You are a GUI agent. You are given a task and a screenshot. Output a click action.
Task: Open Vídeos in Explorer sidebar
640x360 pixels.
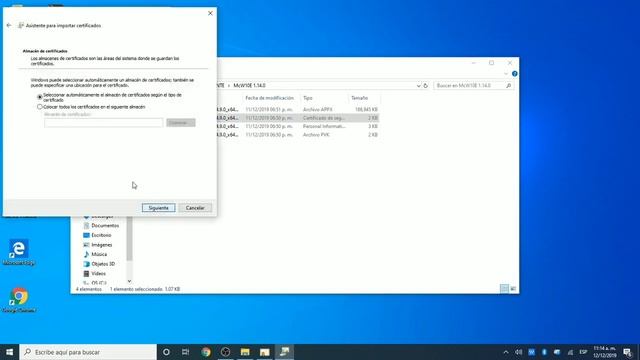click(98, 273)
